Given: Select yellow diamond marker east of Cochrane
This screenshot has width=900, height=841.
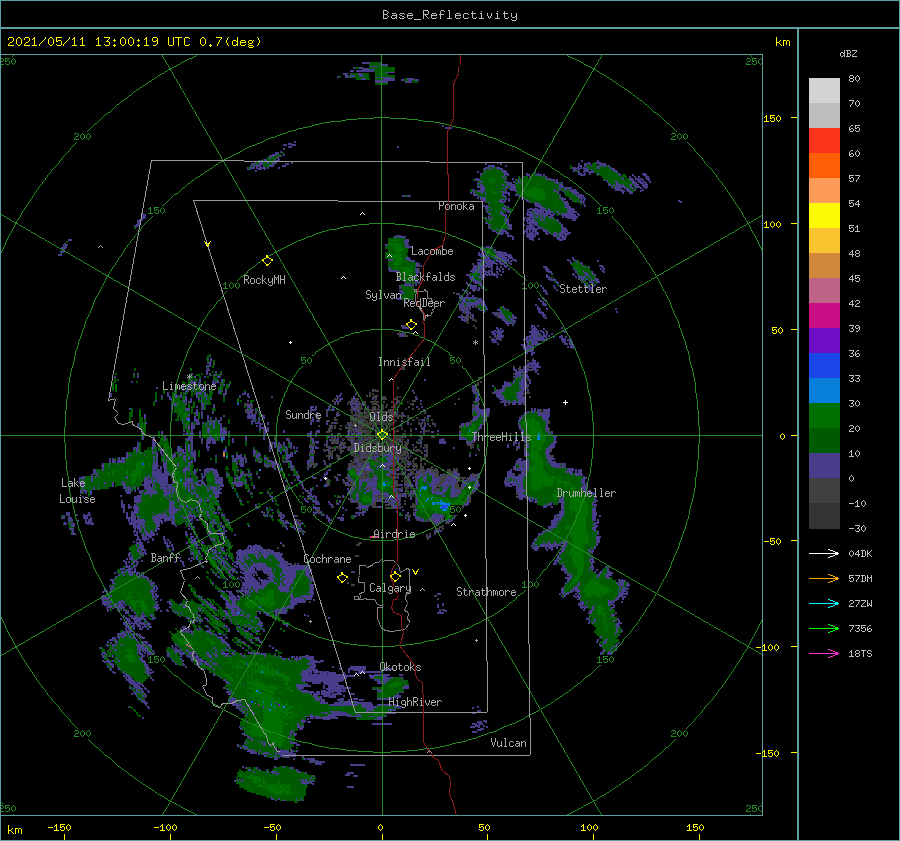Looking at the screenshot, I should pyautogui.click(x=342, y=578).
